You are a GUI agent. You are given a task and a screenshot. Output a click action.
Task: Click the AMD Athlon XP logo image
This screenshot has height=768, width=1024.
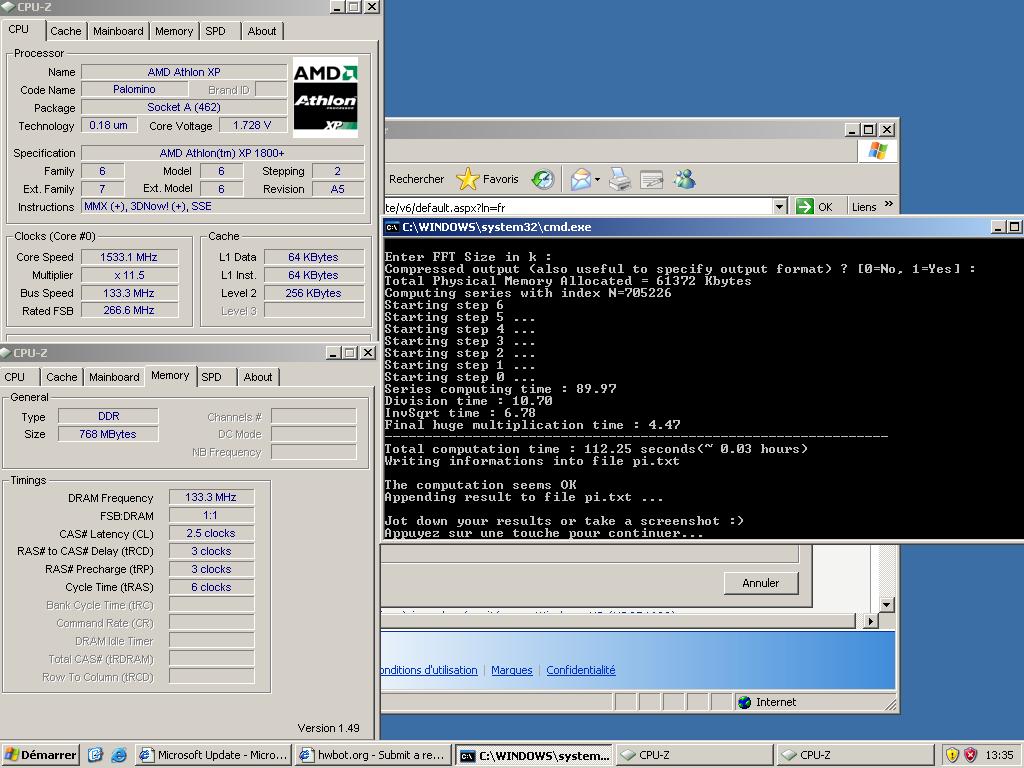coord(325,98)
